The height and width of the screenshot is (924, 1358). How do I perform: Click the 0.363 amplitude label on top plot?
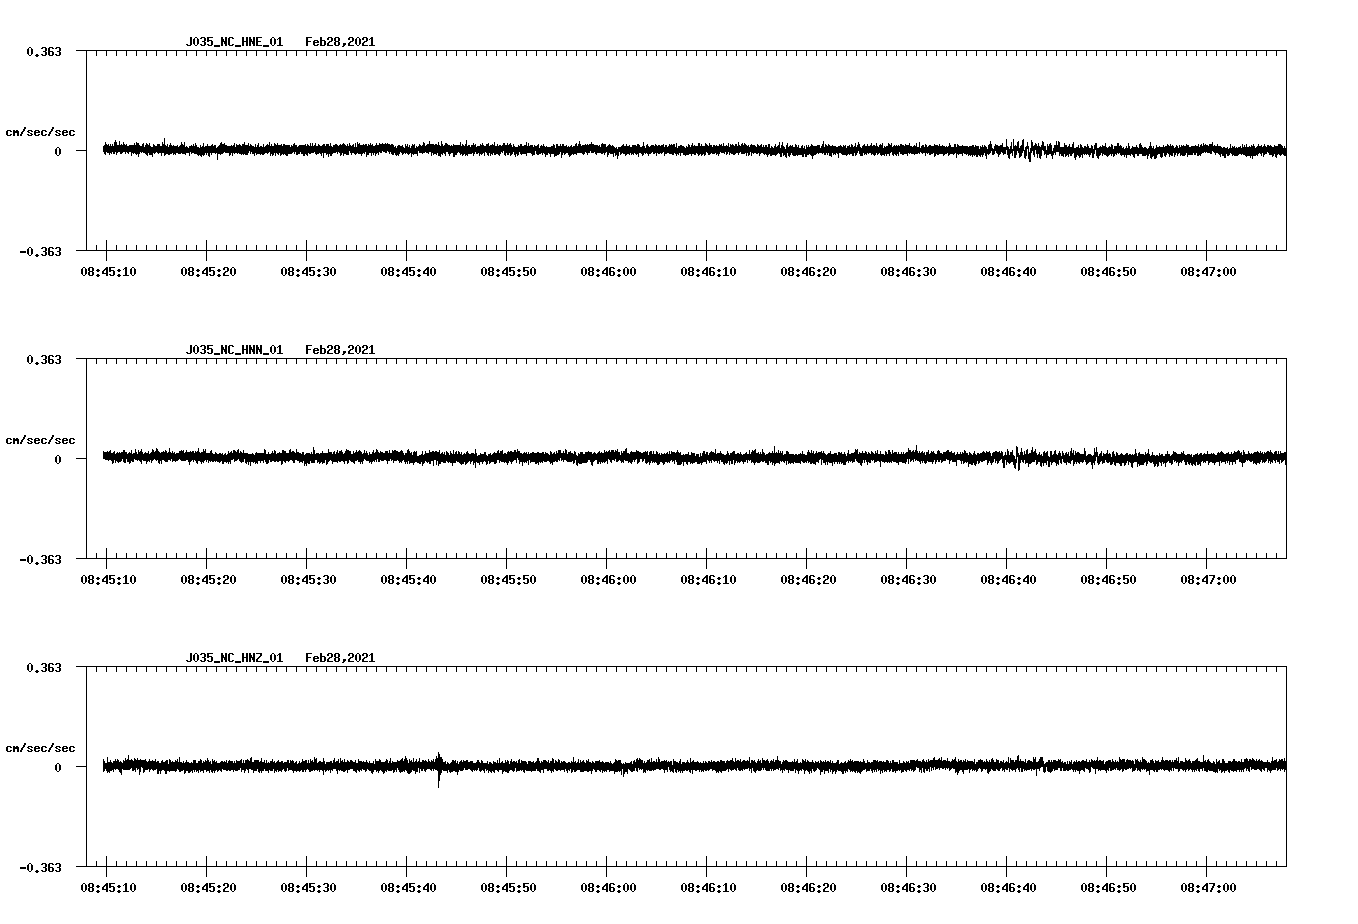(x=43, y=50)
